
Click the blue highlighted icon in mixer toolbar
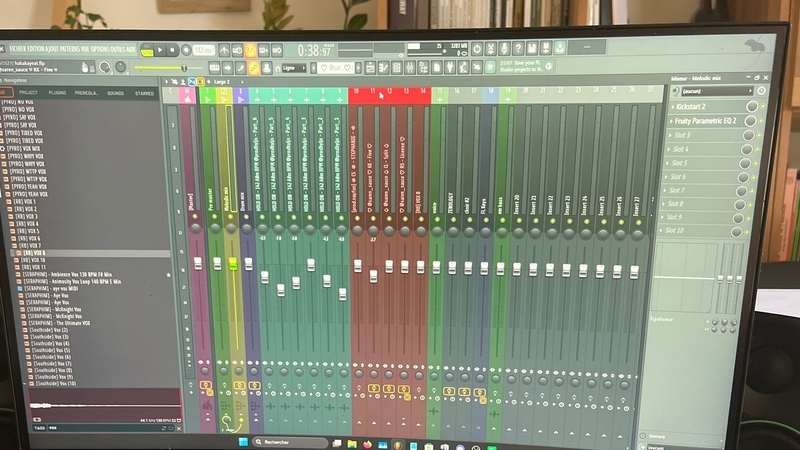point(192,82)
